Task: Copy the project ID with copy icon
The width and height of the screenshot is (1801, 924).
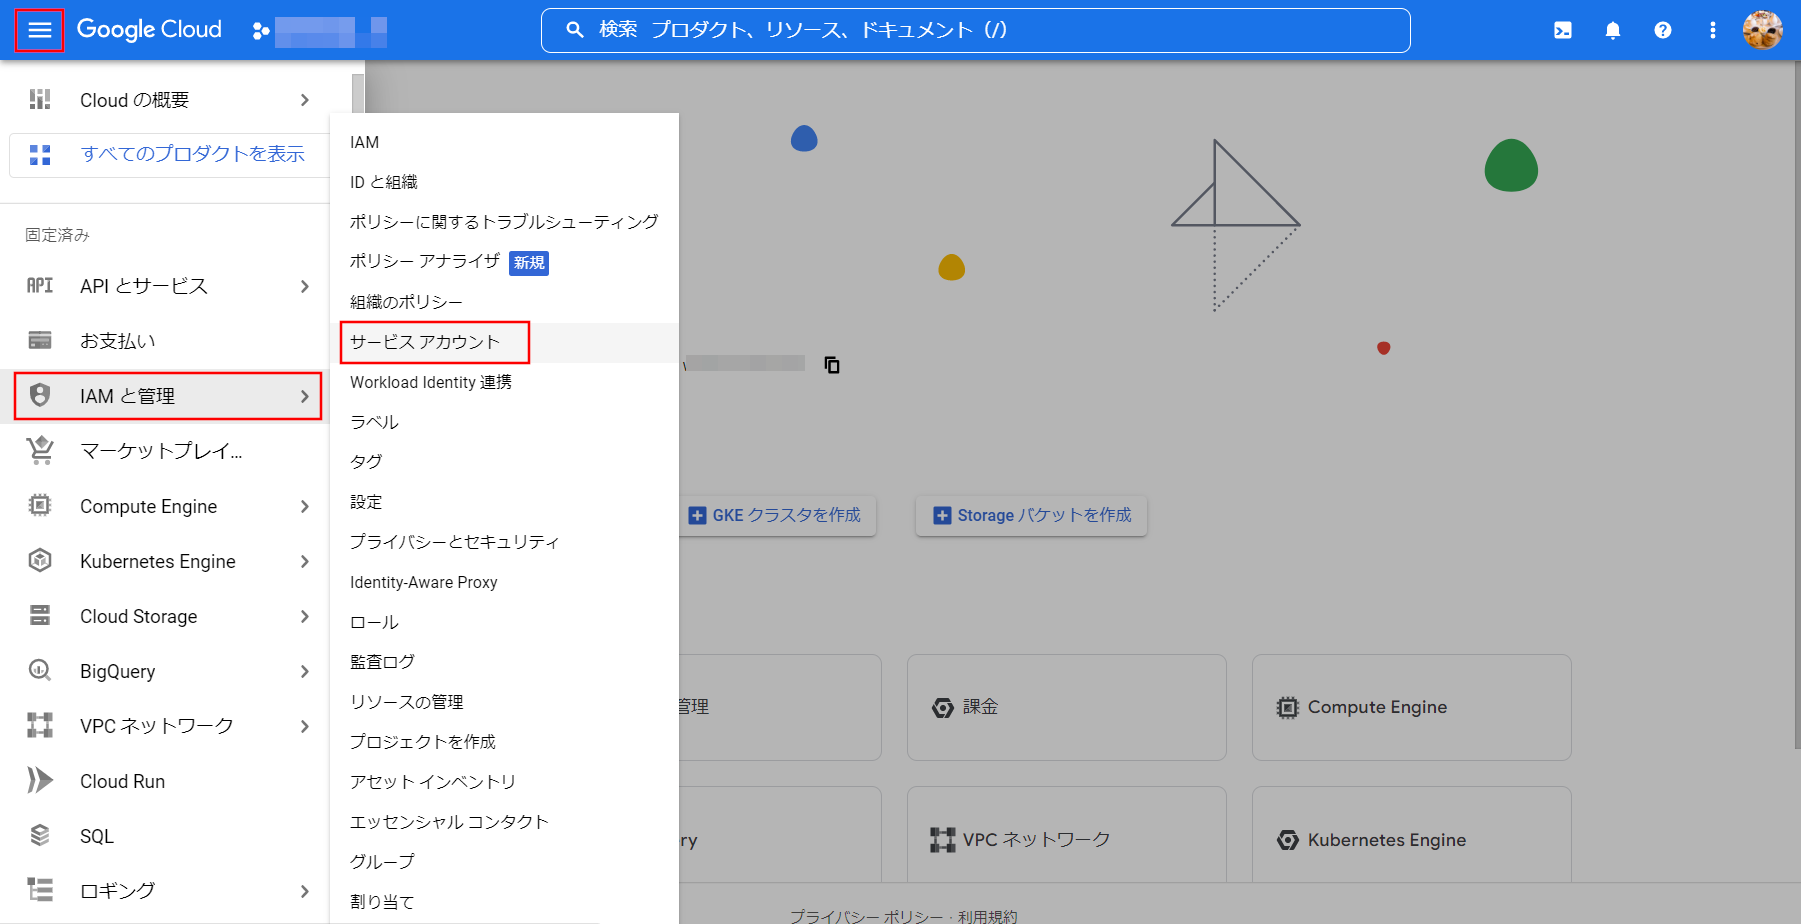Action: (x=832, y=365)
